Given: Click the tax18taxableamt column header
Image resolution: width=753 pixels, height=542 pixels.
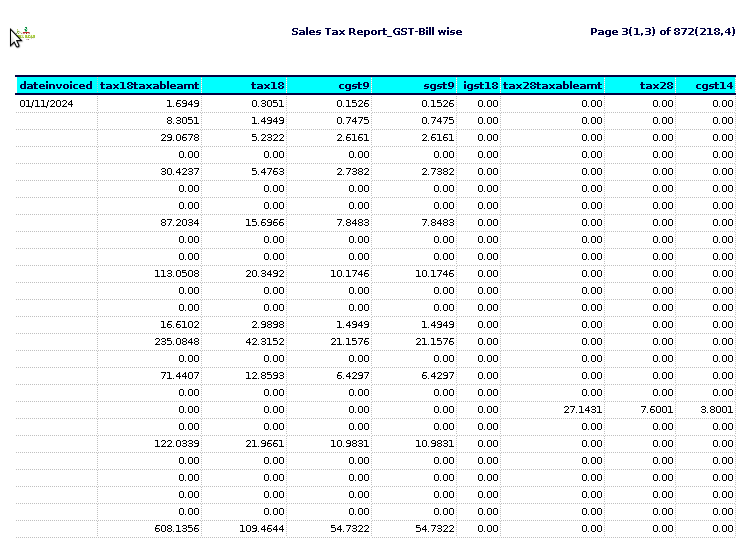Looking at the screenshot, I should 149,85.
